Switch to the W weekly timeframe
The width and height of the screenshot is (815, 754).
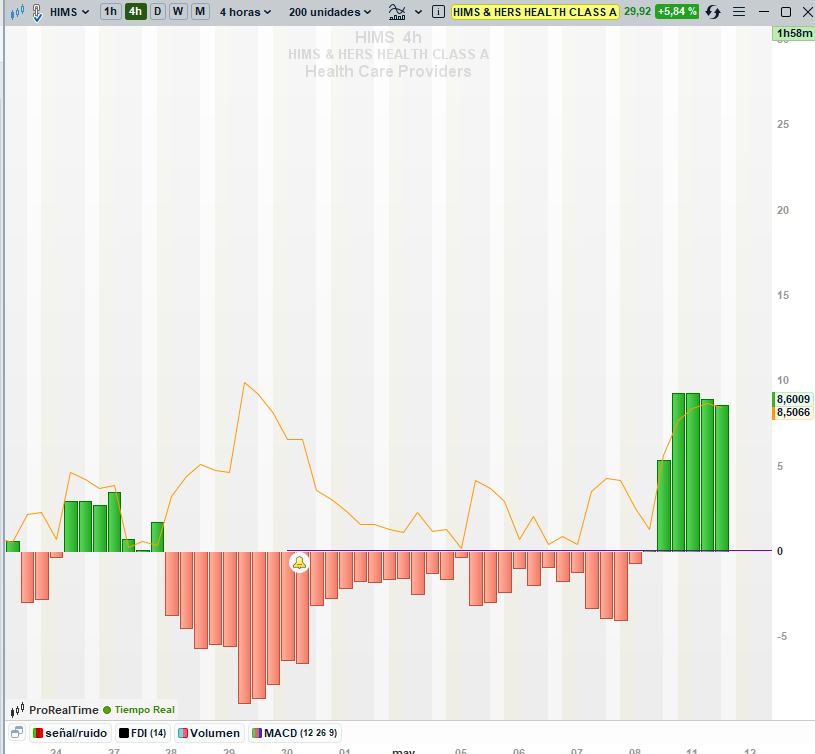[x=178, y=11]
